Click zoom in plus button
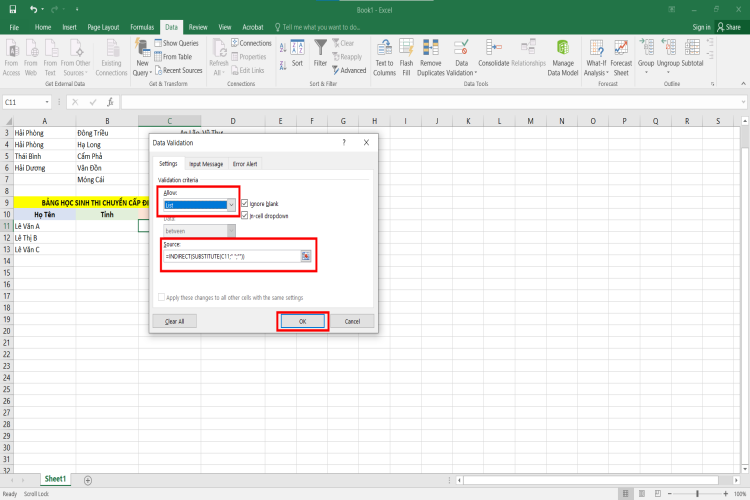The width and height of the screenshot is (750, 500). tap(726, 493)
